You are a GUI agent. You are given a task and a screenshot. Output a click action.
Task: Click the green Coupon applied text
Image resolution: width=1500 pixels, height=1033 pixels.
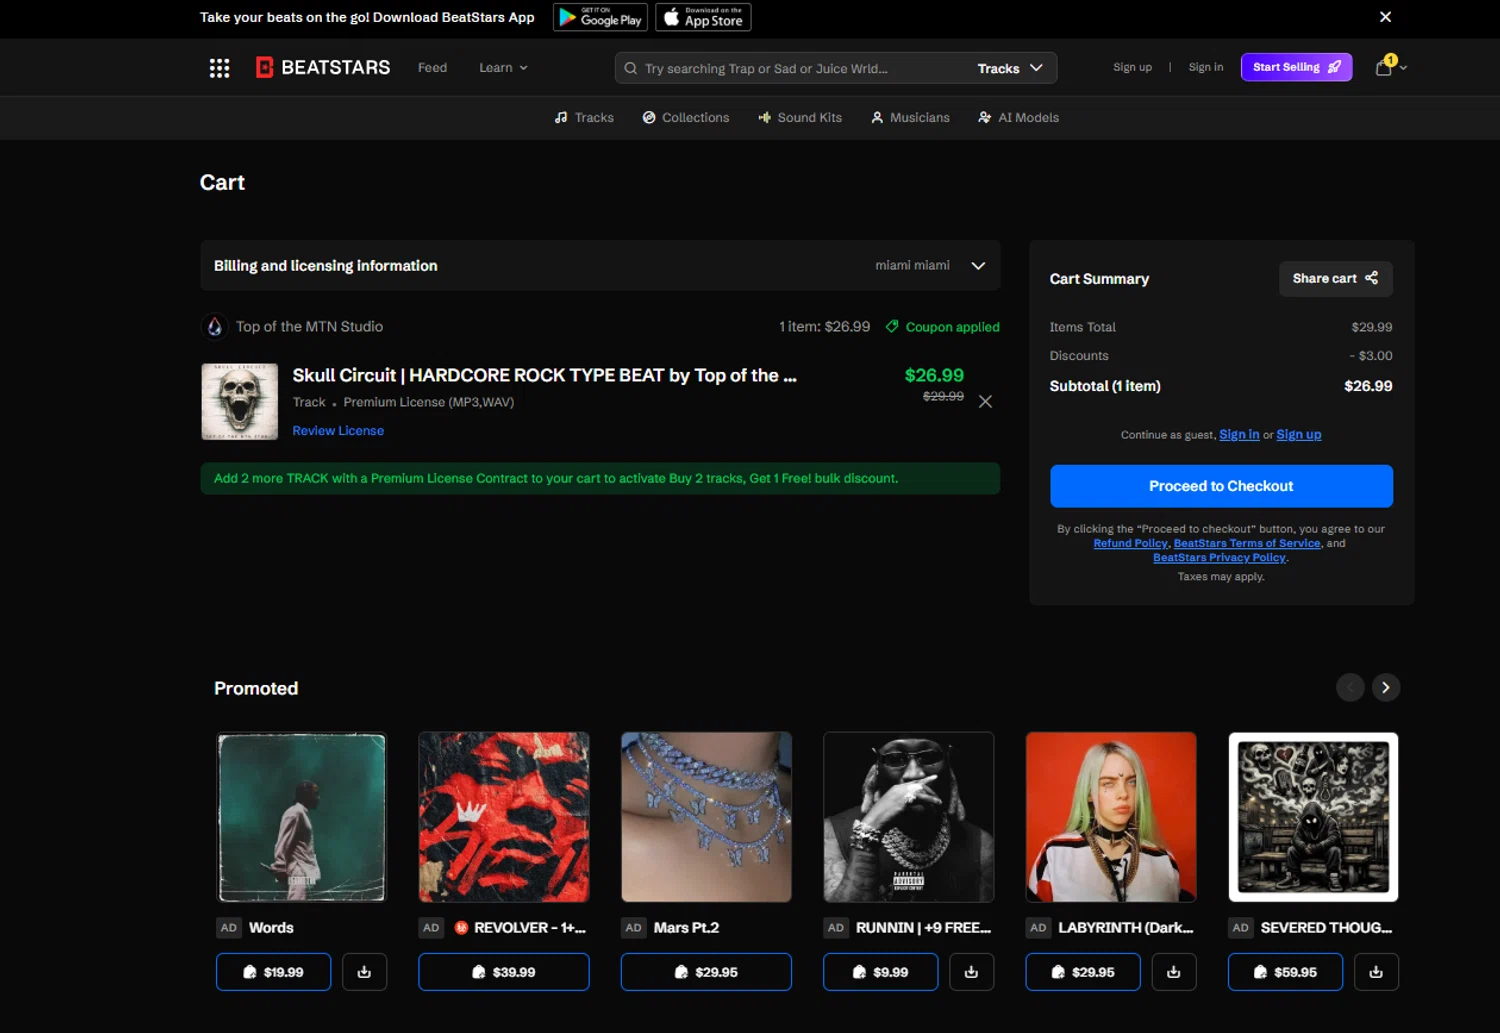[x=952, y=327]
